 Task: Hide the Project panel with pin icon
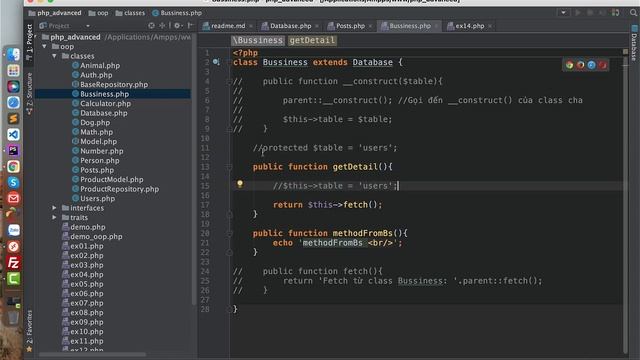(190, 25)
